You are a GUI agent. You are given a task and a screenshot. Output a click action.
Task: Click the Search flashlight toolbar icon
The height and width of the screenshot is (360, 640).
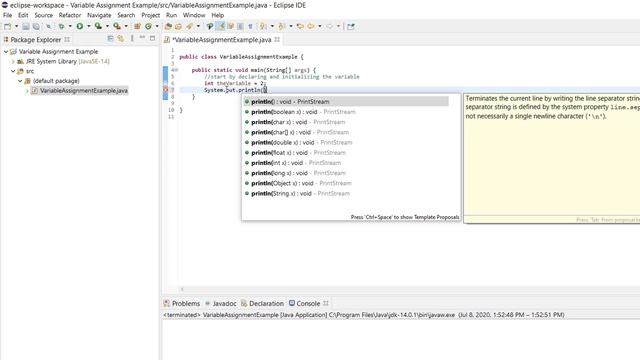189,27
